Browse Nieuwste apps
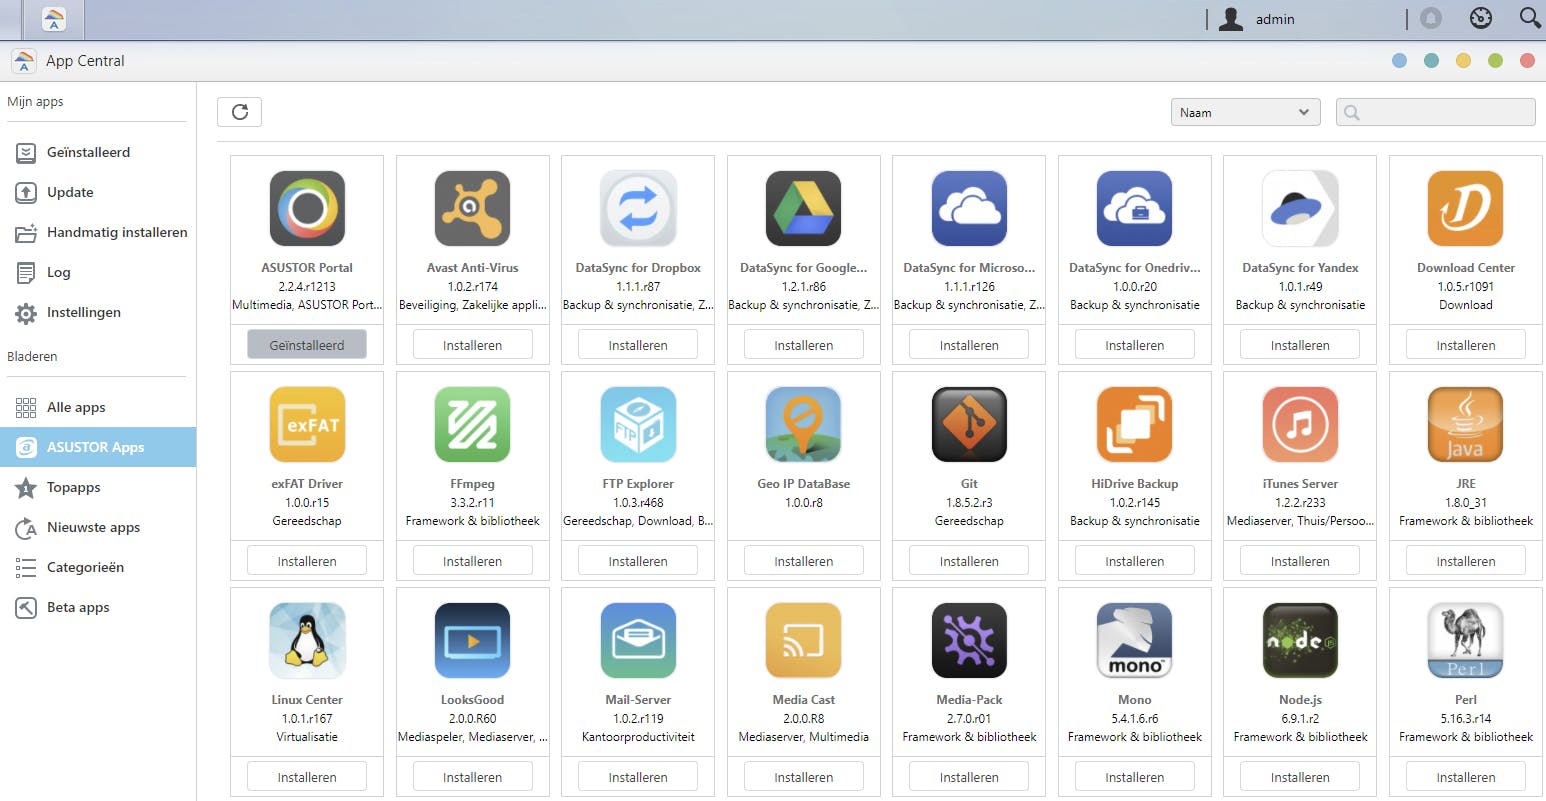 point(98,527)
